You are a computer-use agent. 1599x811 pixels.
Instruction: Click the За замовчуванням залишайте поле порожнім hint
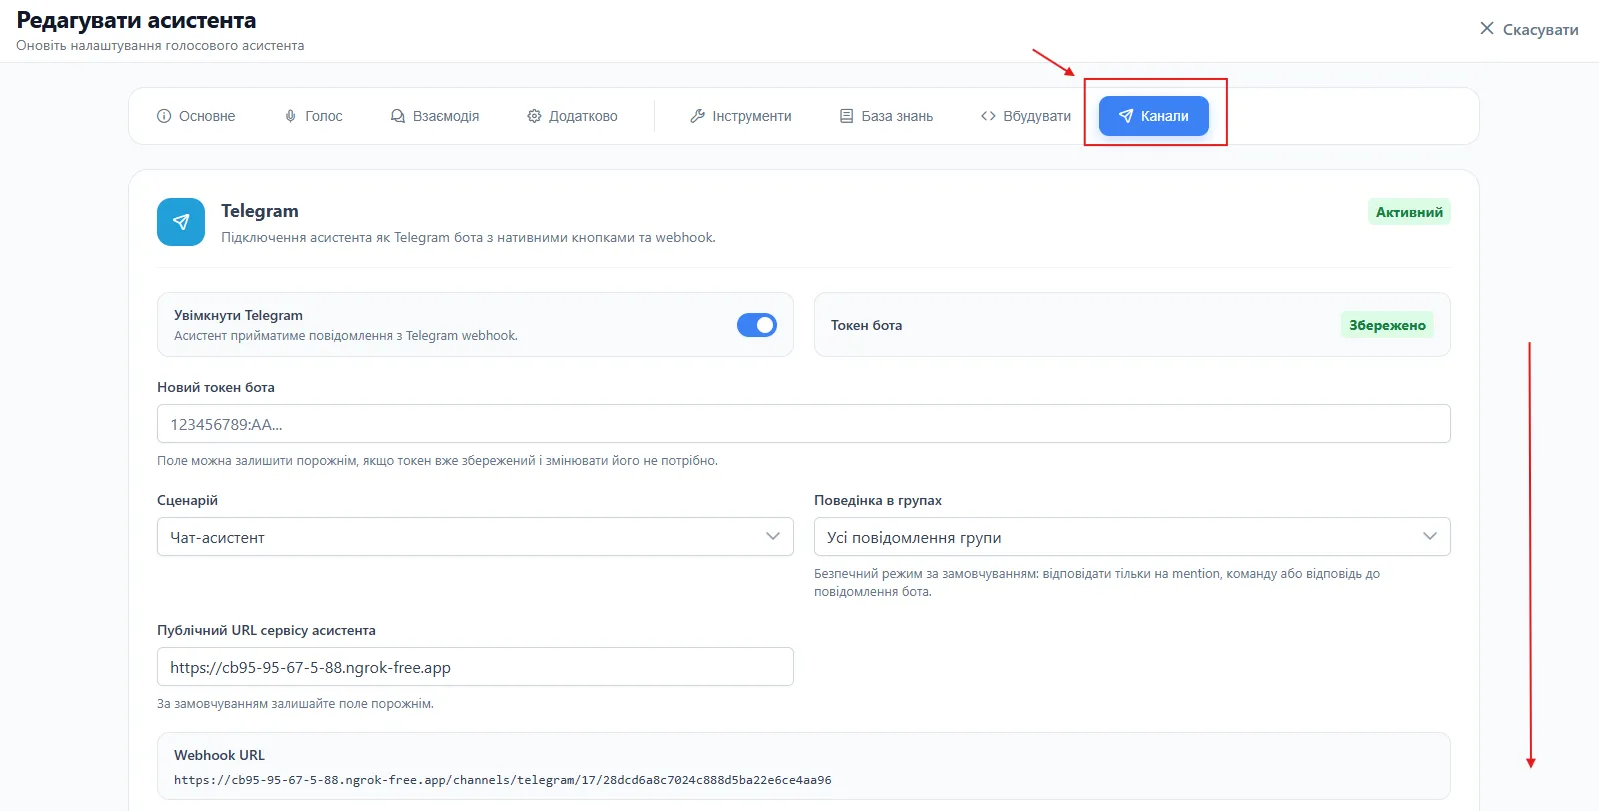tap(295, 704)
